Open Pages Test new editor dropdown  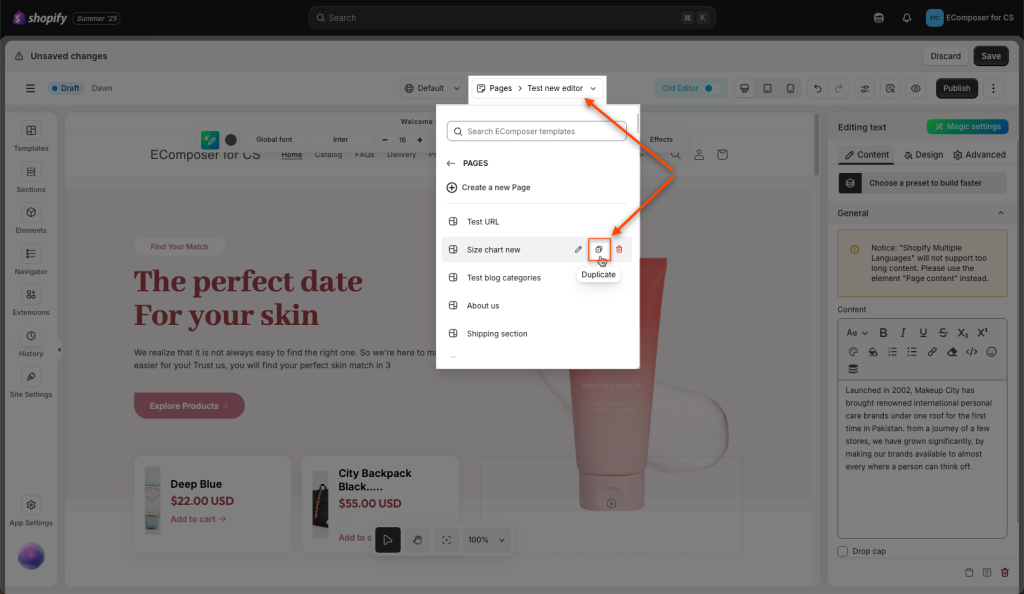pos(537,88)
